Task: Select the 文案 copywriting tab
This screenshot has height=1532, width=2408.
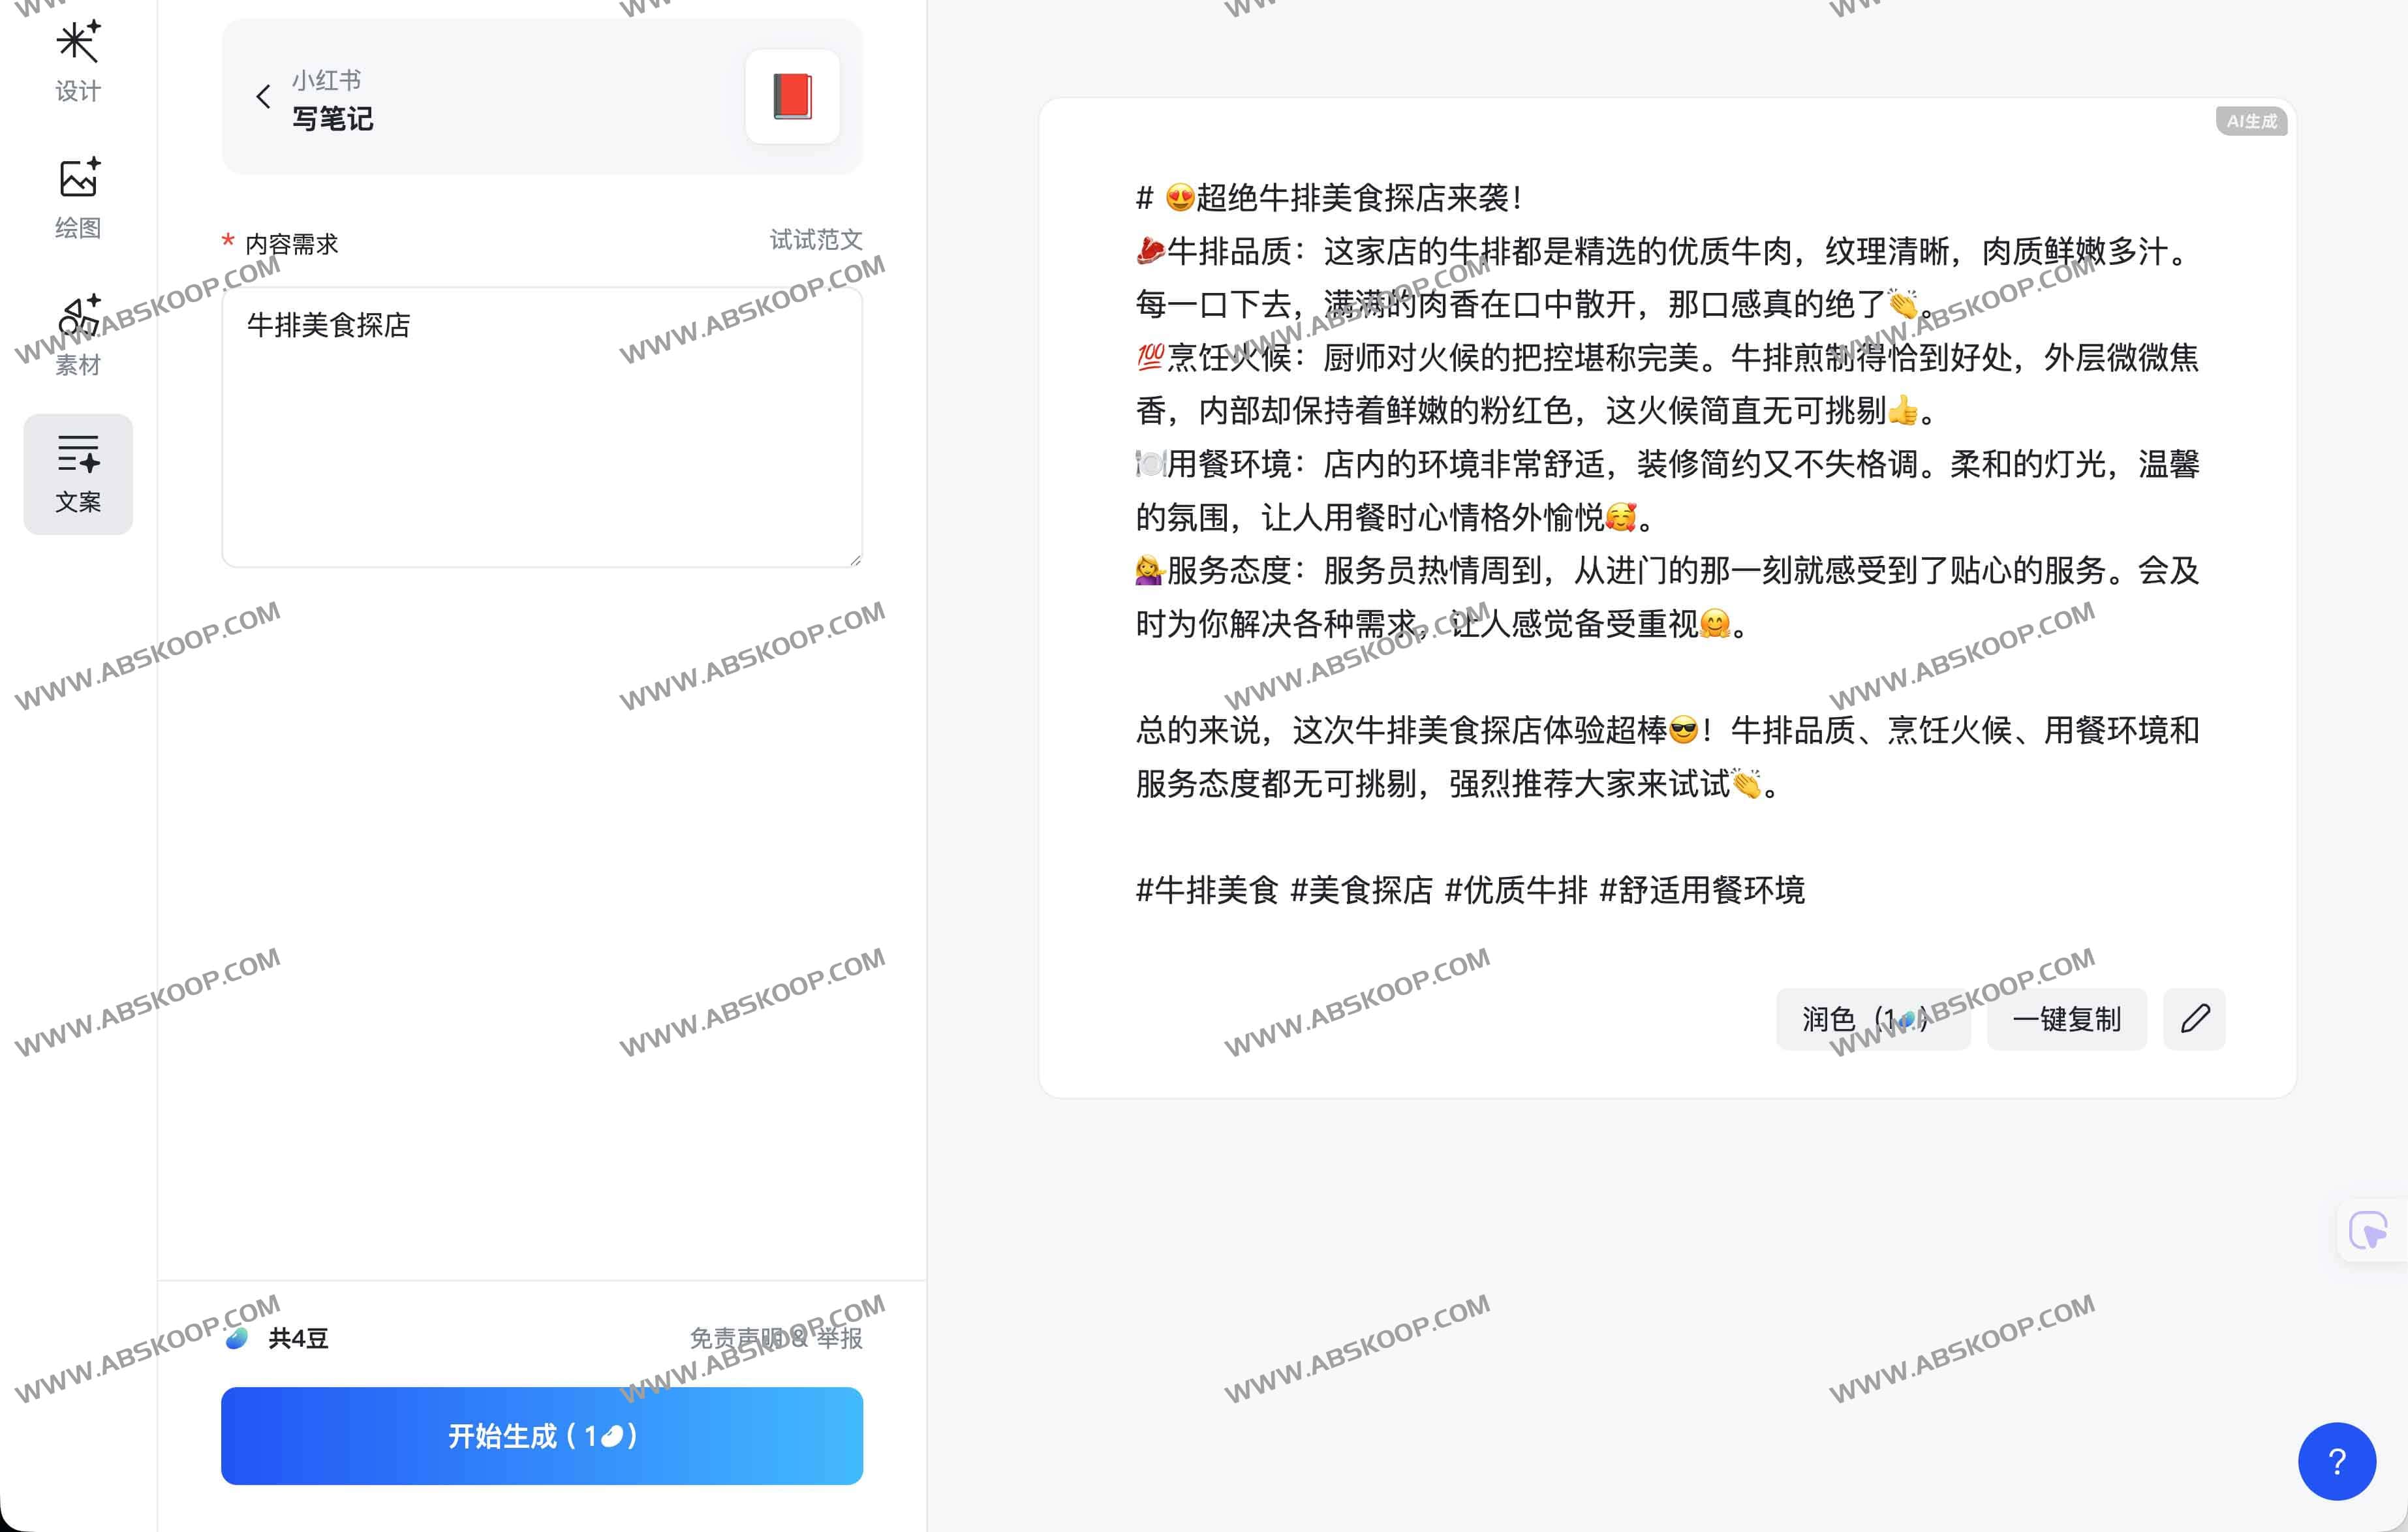Action: tap(78, 474)
